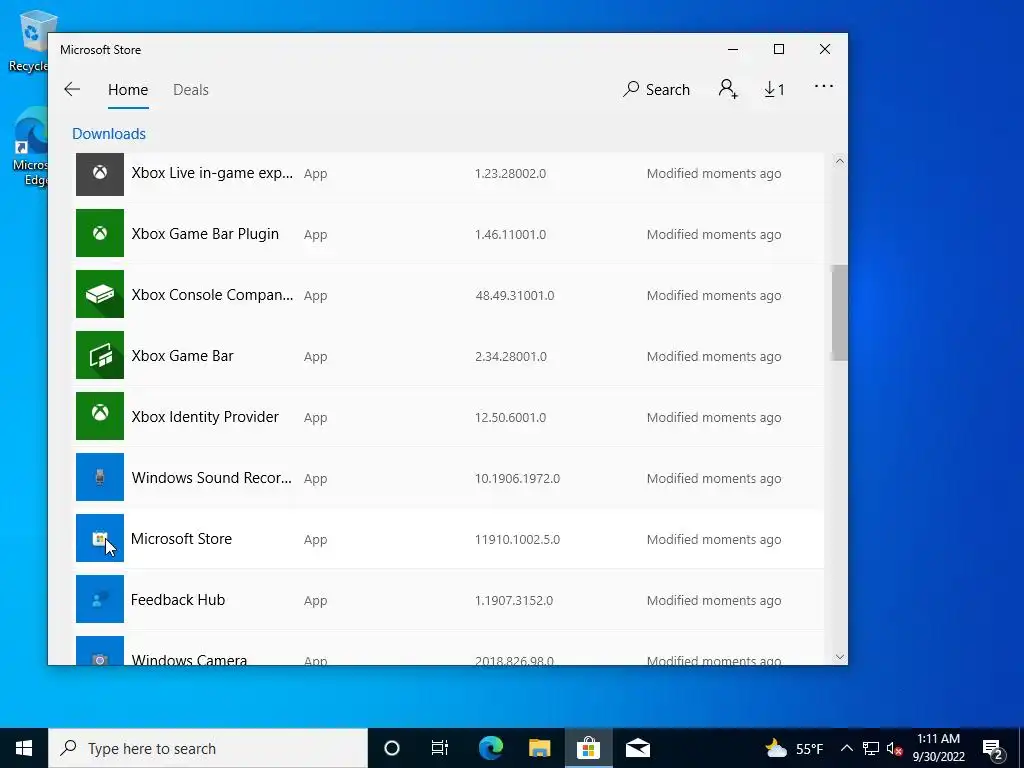
Task: Select the Xbox Game Bar name text
Action: (182, 356)
